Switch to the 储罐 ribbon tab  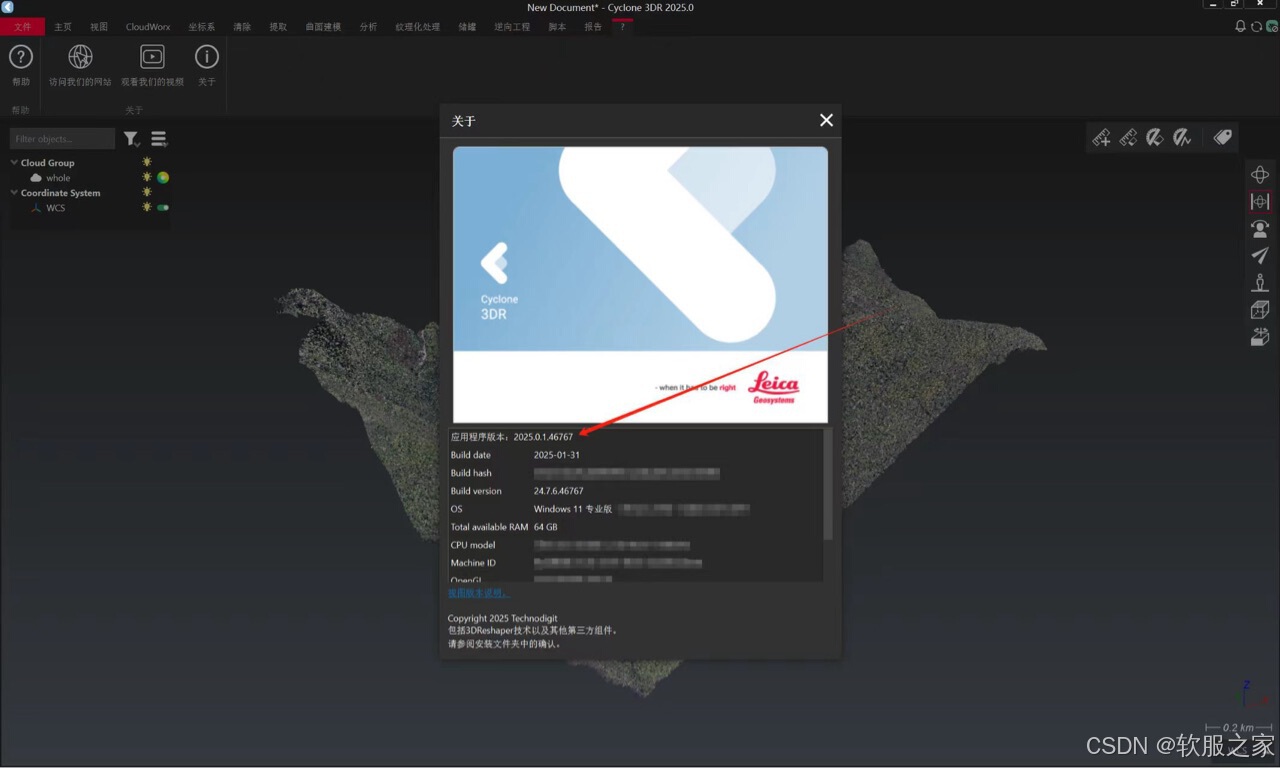pyautogui.click(x=467, y=27)
